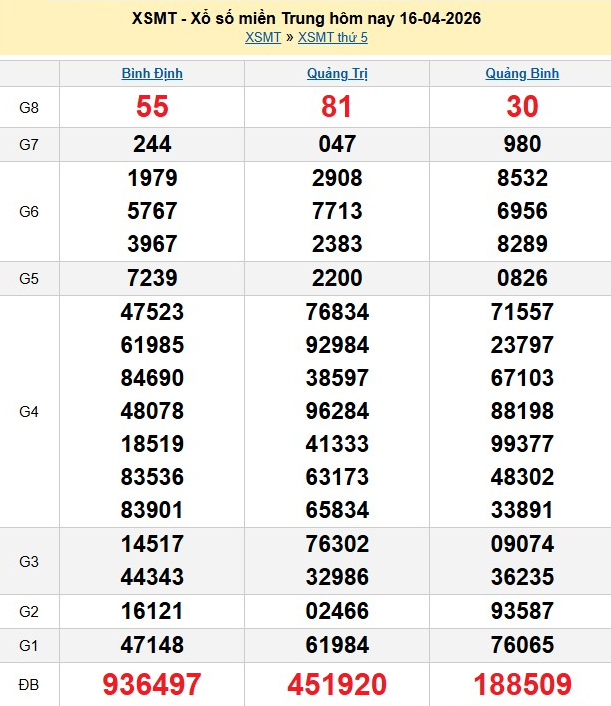Click the ĐB row label
The image size is (611, 706).
pyautogui.click(x=29, y=684)
